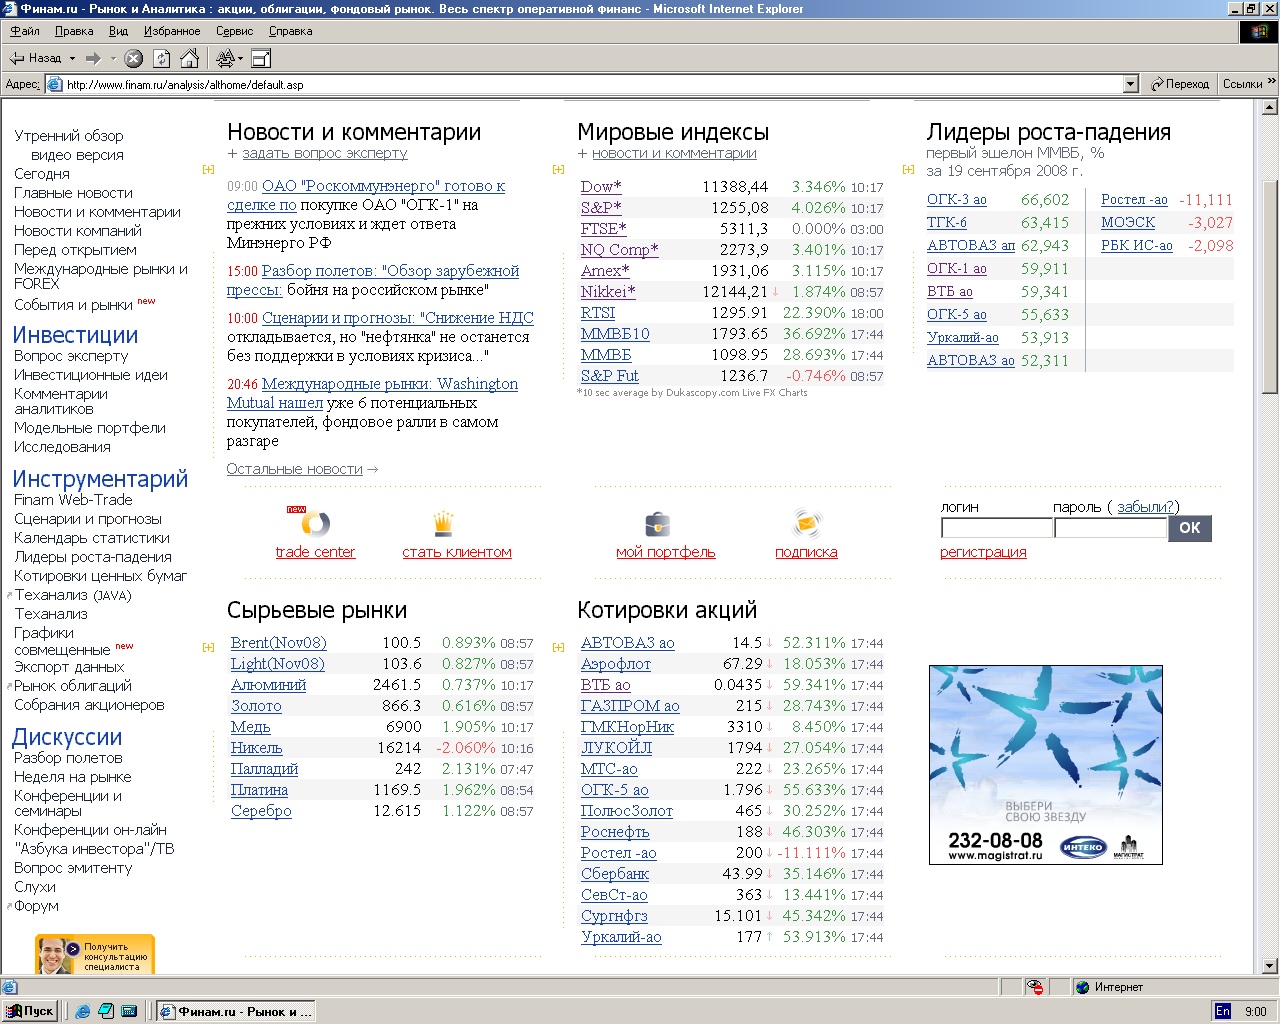Click the page icon in the address bar
This screenshot has height=1024, width=1280.
[x=55, y=84]
